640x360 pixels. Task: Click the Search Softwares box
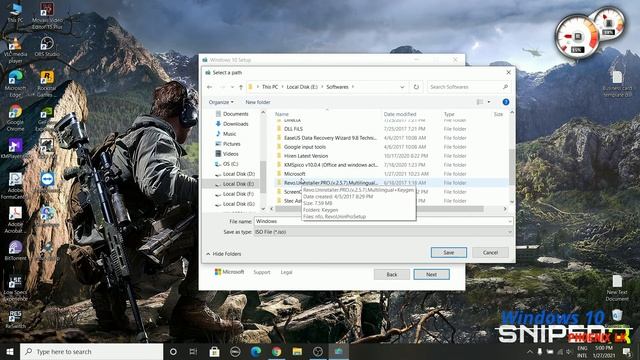tap(469, 87)
